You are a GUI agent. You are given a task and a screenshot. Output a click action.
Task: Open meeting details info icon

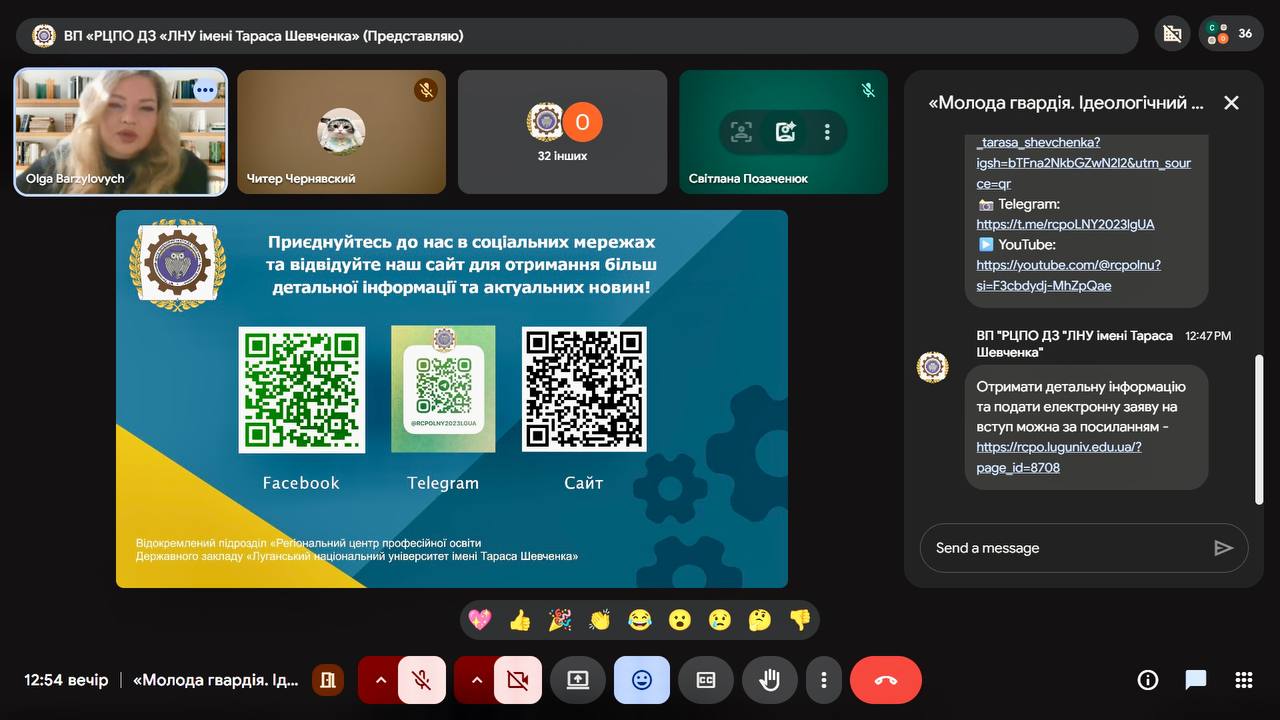[1147, 680]
